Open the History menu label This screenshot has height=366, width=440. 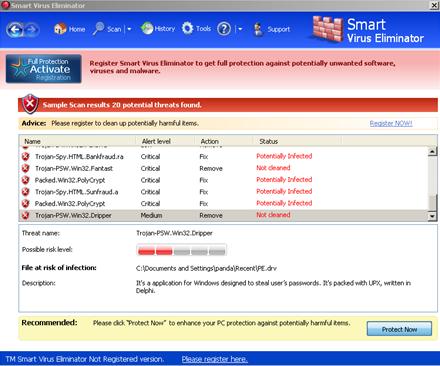click(165, 29)
